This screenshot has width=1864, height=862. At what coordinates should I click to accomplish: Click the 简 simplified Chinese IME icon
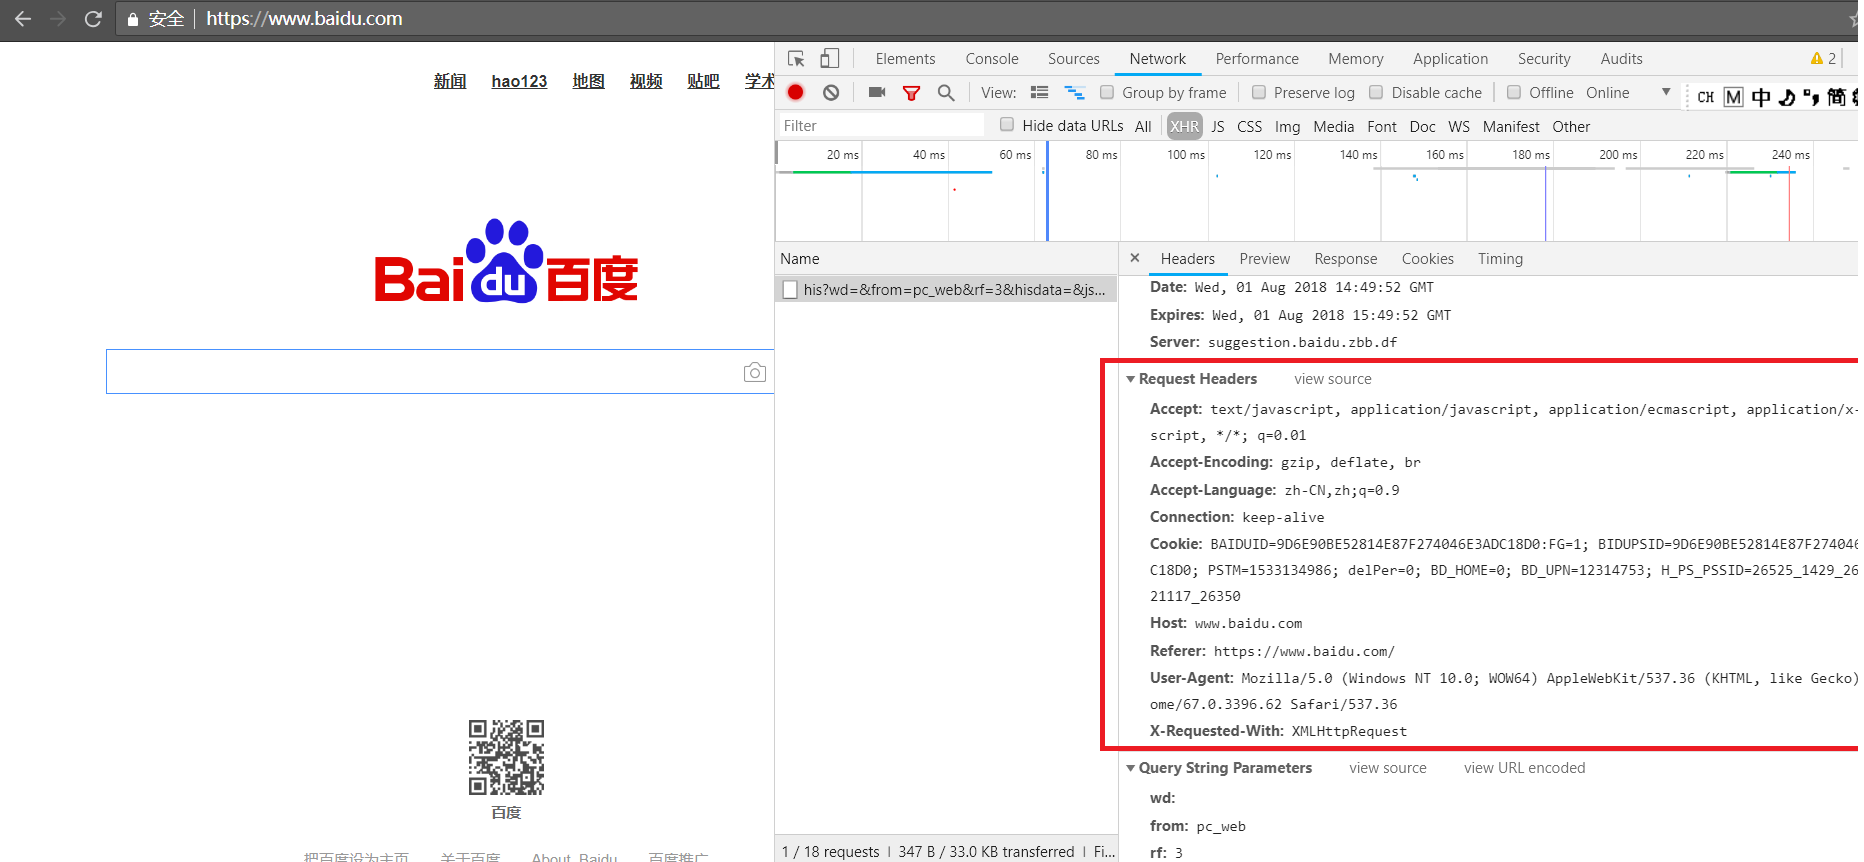coord(1837,97)
